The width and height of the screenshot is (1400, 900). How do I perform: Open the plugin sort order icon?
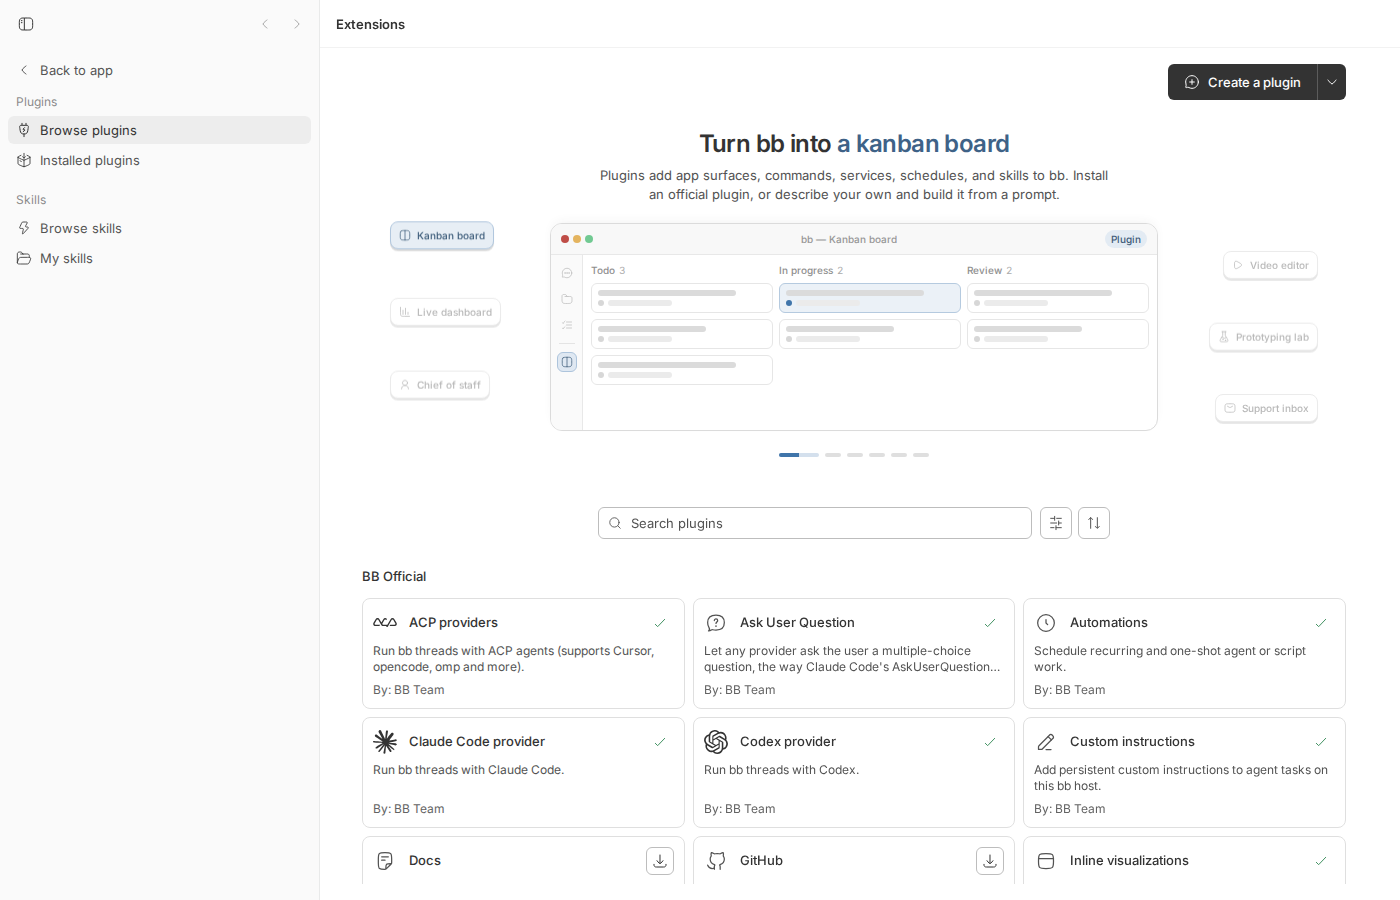click(1094, 523)
